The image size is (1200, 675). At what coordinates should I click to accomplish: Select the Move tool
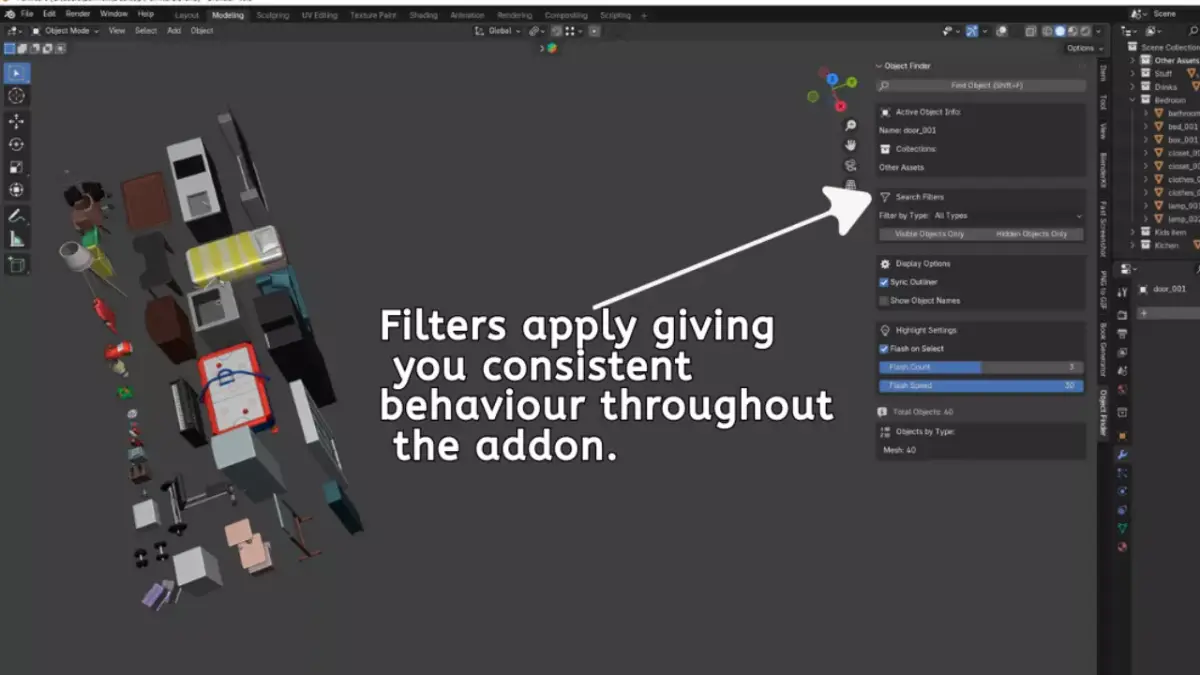[17, 121]
